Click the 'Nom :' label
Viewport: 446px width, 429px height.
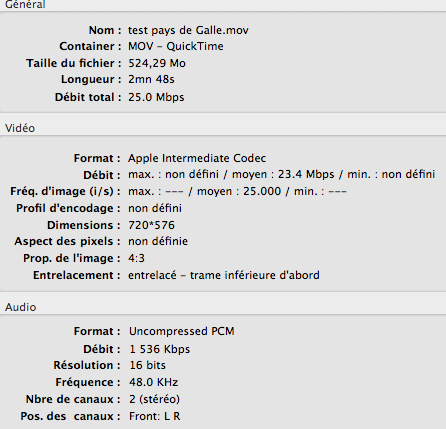coord(105,30)
